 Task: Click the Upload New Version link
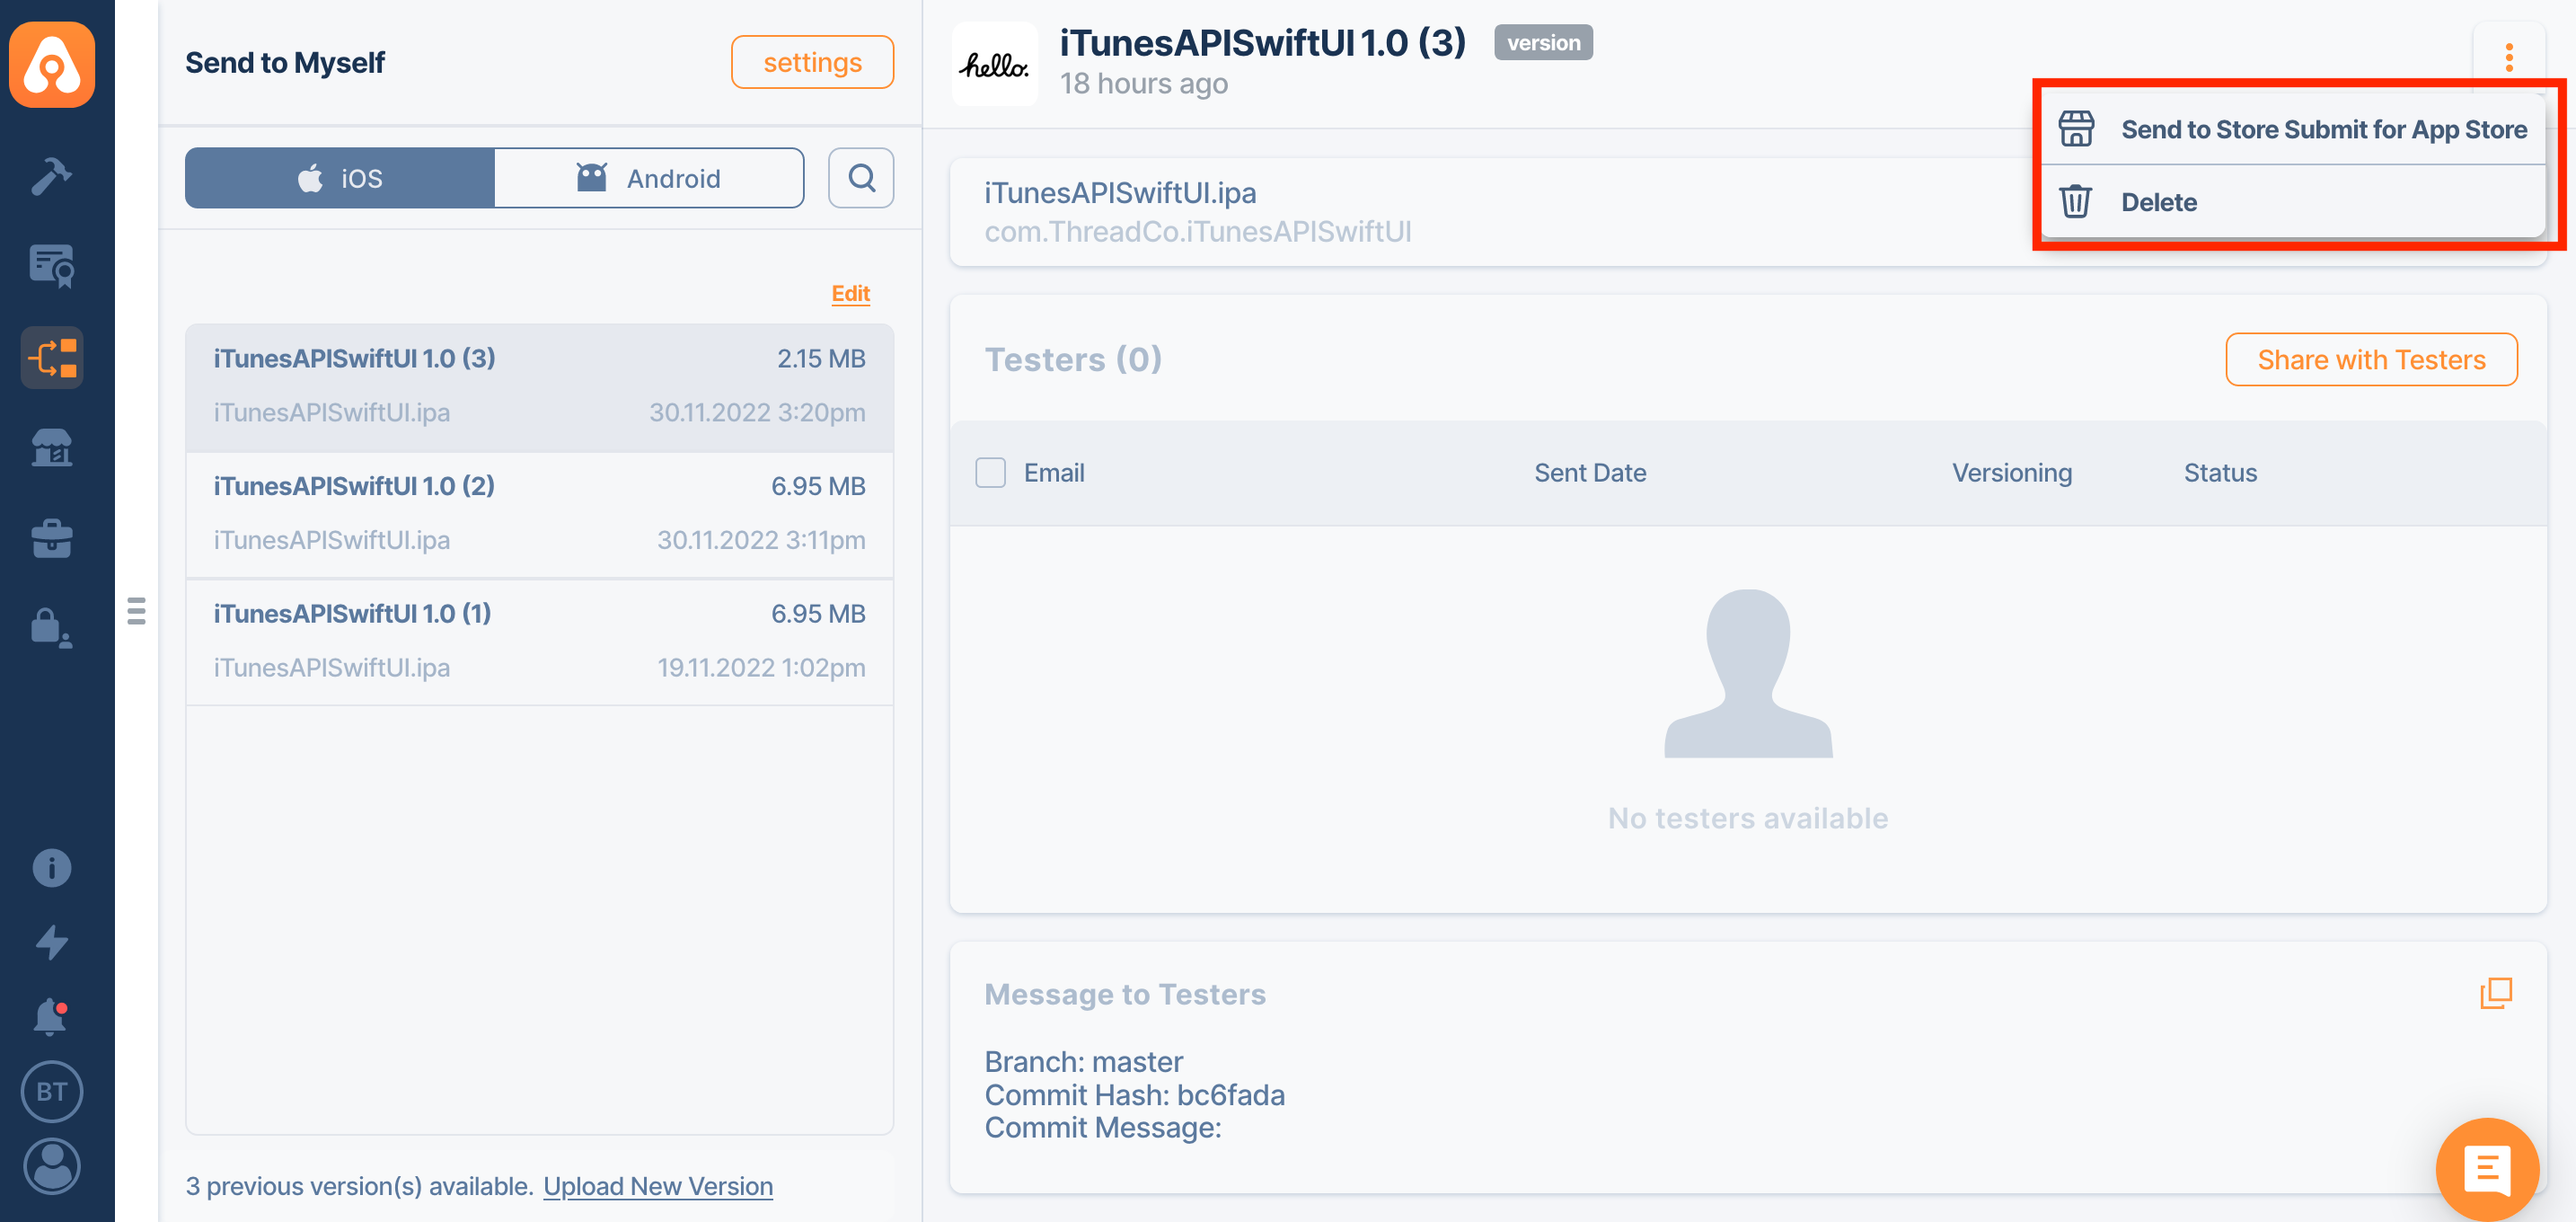(658, 1185)
